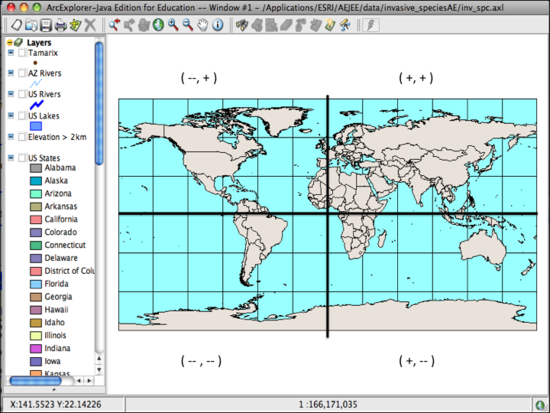Click the Print map icon
The height and width of the screenshot is (413, 550).
pos(61,25)
